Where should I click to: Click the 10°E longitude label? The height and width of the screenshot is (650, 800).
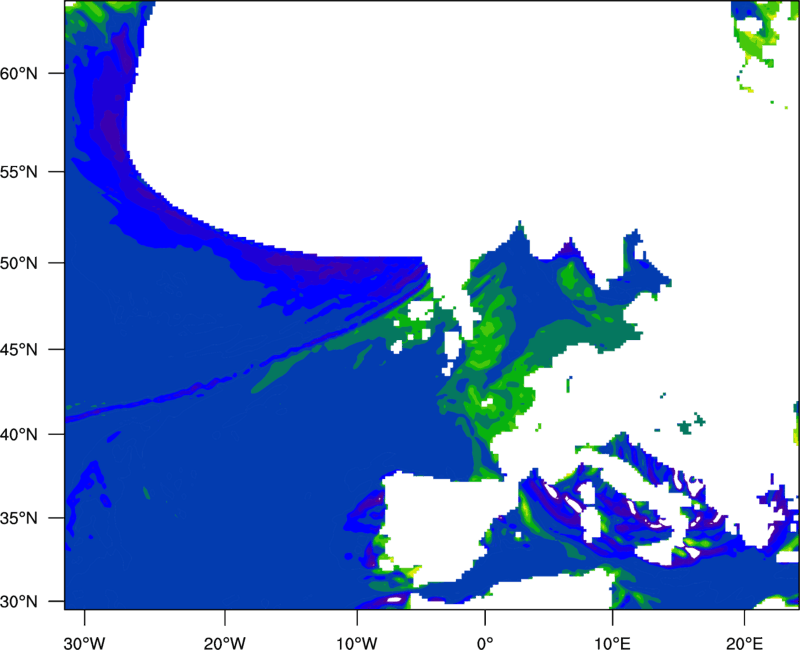(612, 643)
